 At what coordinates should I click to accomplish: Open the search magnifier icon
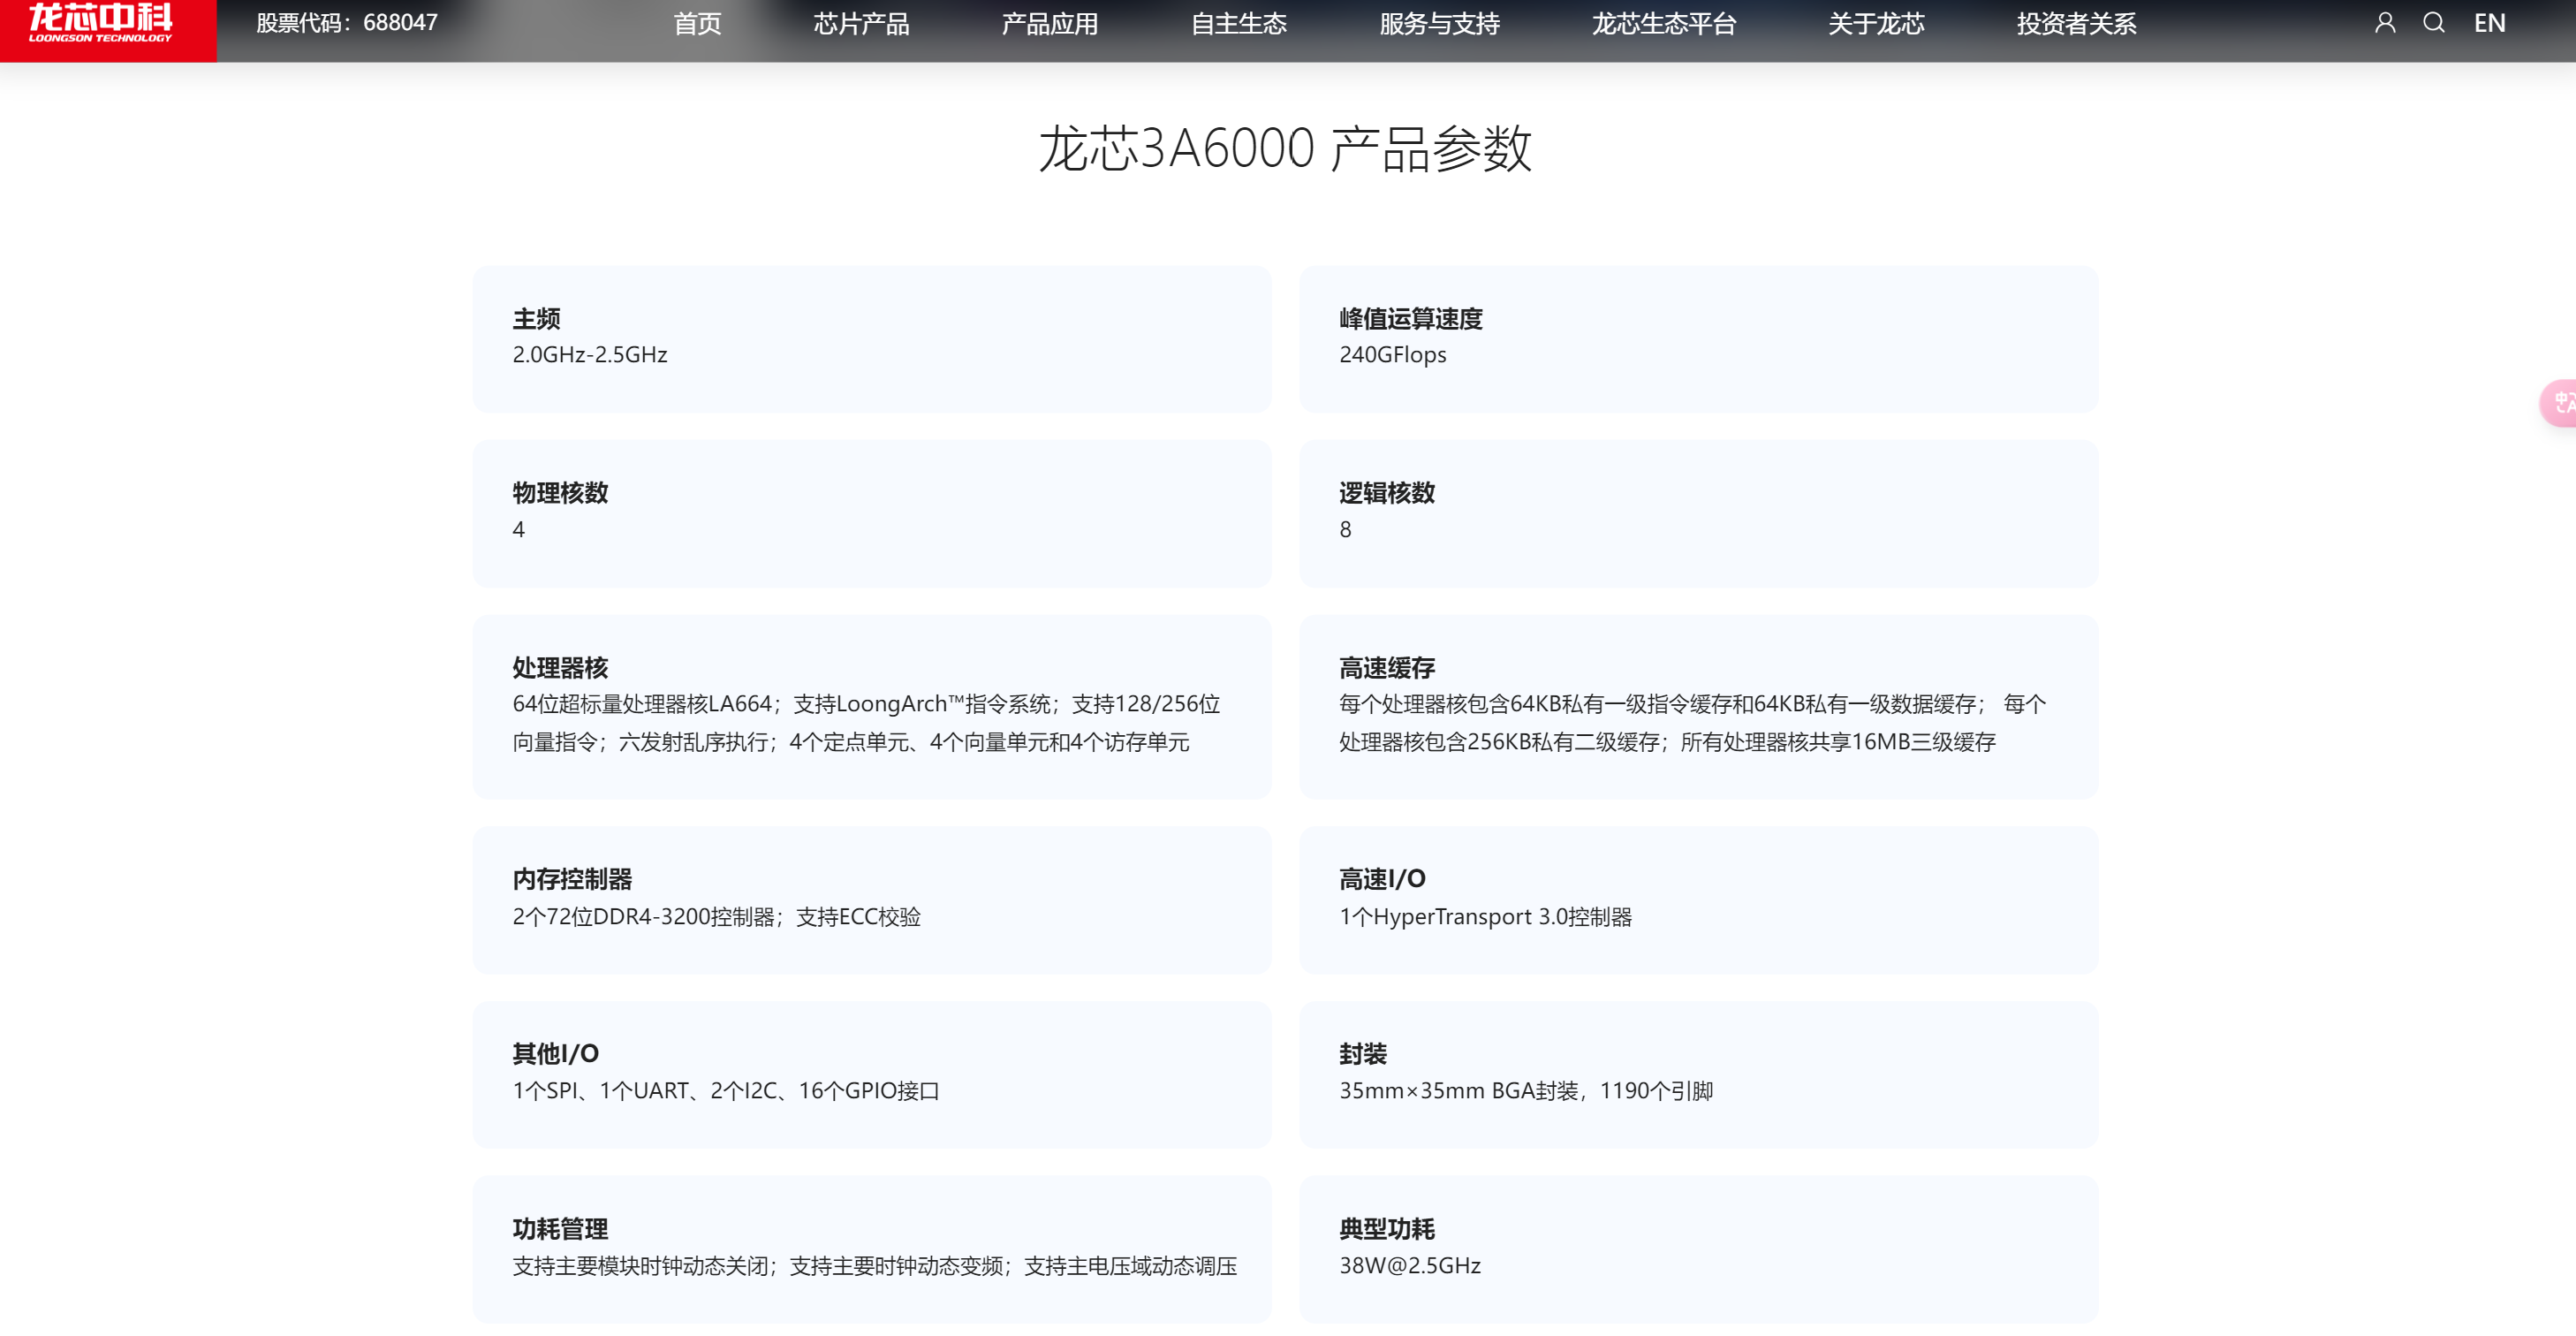2433,23
